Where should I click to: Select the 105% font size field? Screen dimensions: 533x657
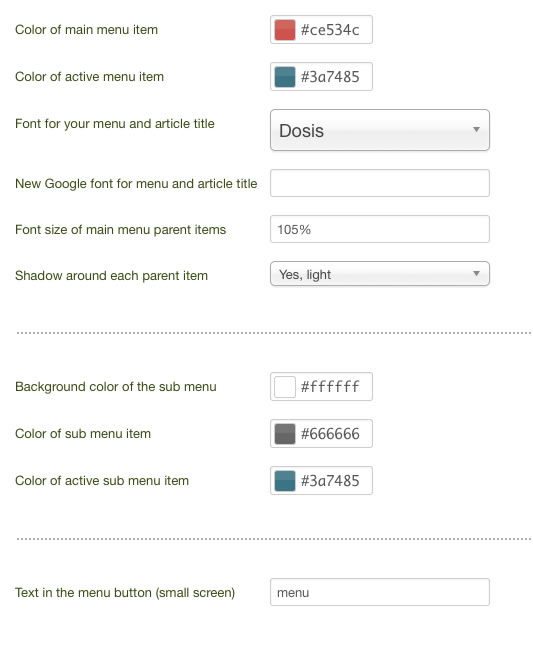(380, 229)
